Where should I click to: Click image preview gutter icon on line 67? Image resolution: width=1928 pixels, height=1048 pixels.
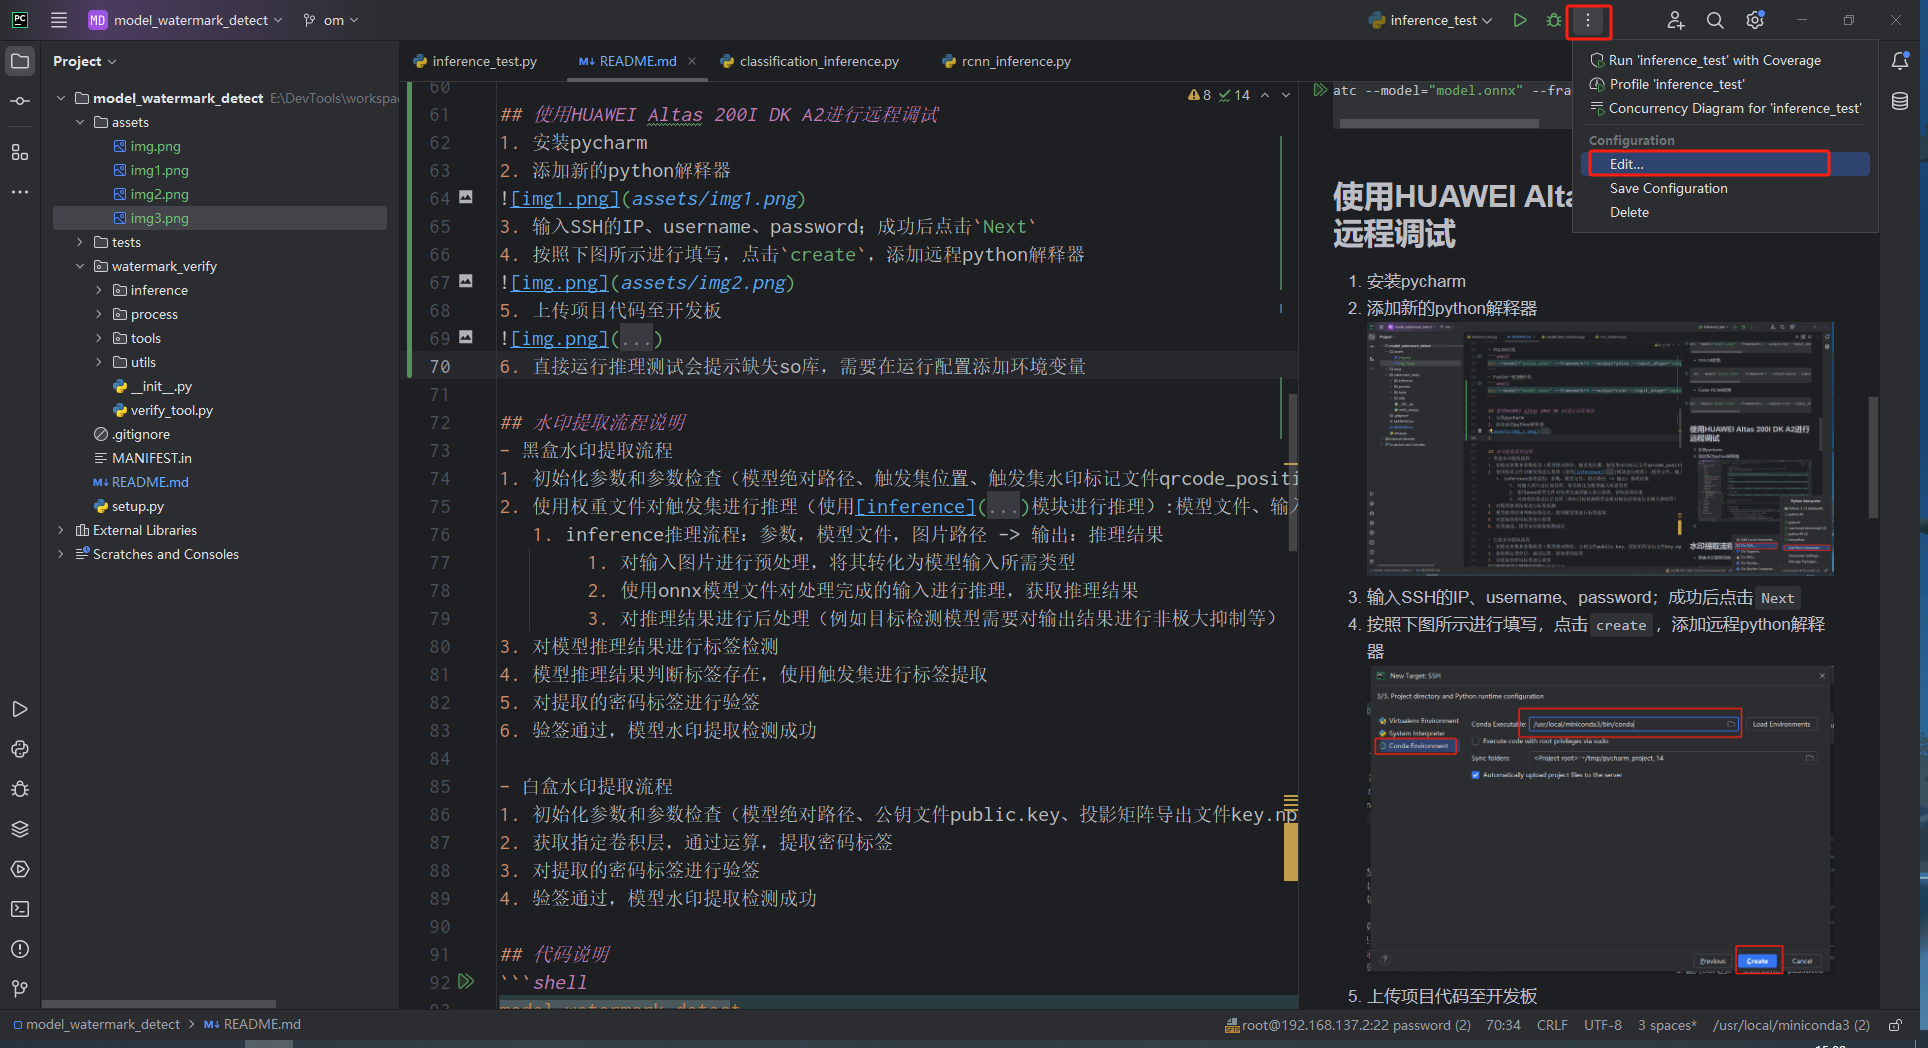pos(466,281)
